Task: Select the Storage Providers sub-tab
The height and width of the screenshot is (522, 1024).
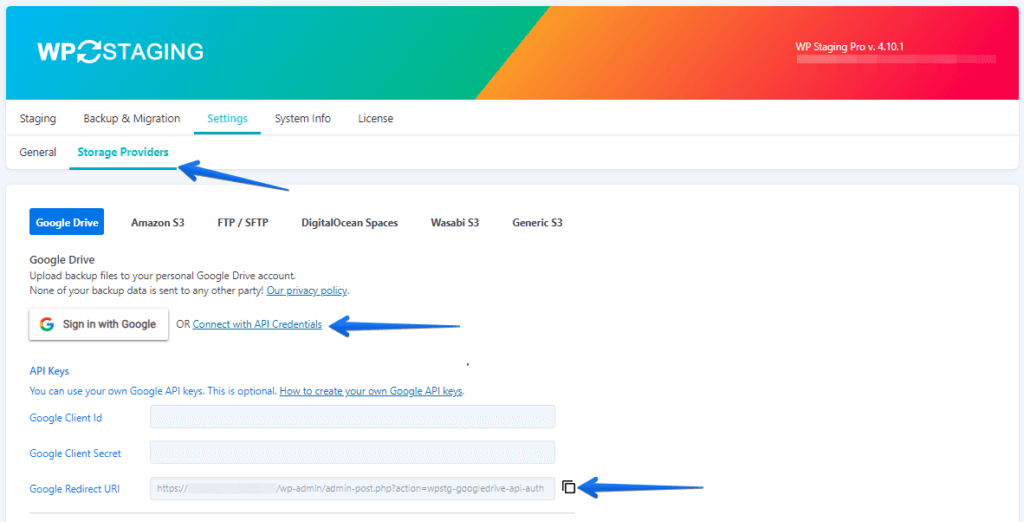Action: point(123,152)
